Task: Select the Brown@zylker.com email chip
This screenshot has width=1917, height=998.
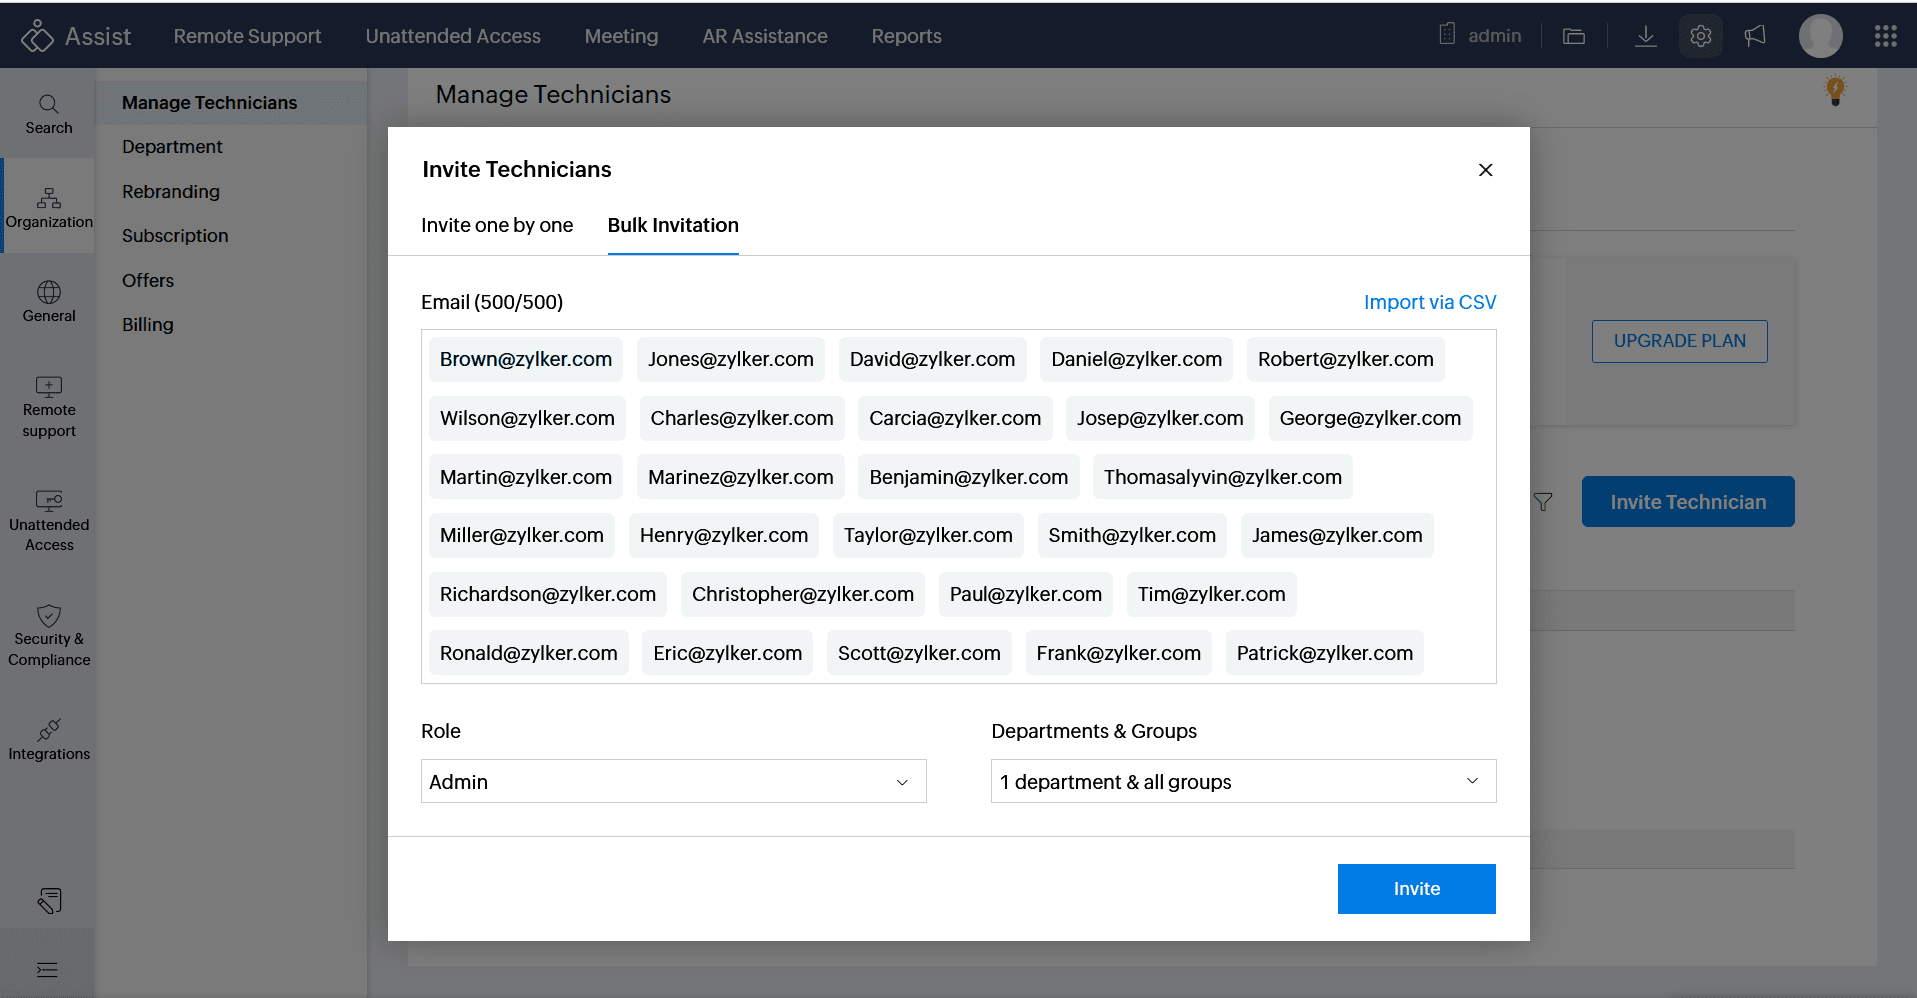Action: 525,359
